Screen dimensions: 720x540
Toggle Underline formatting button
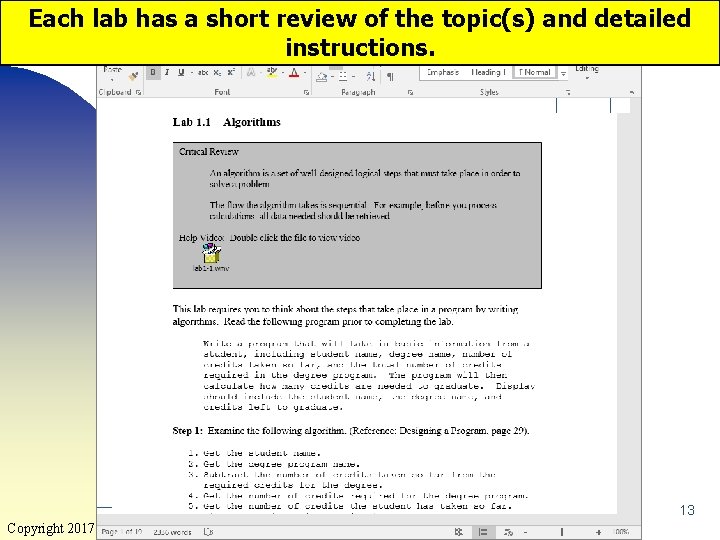pyautogui.click(x=181, y=73)
